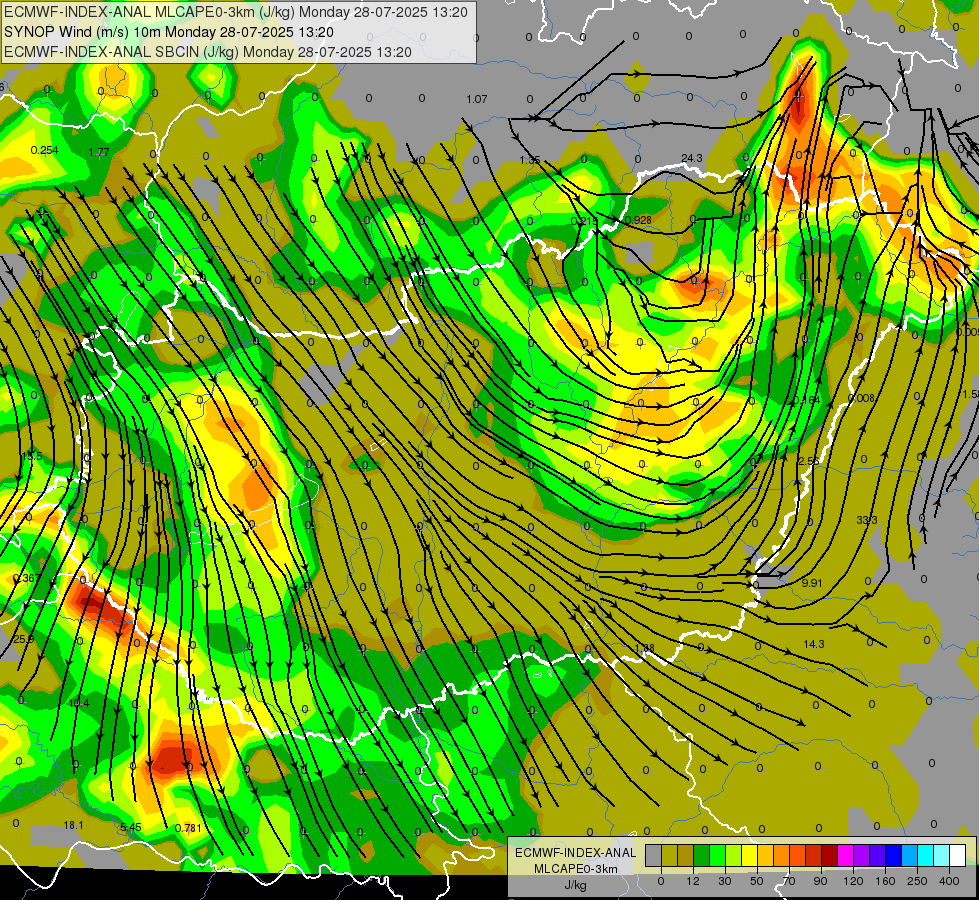Click the lime yellow-green legend swatch
This screenshot has width=979, height=900.
point(734,855)
